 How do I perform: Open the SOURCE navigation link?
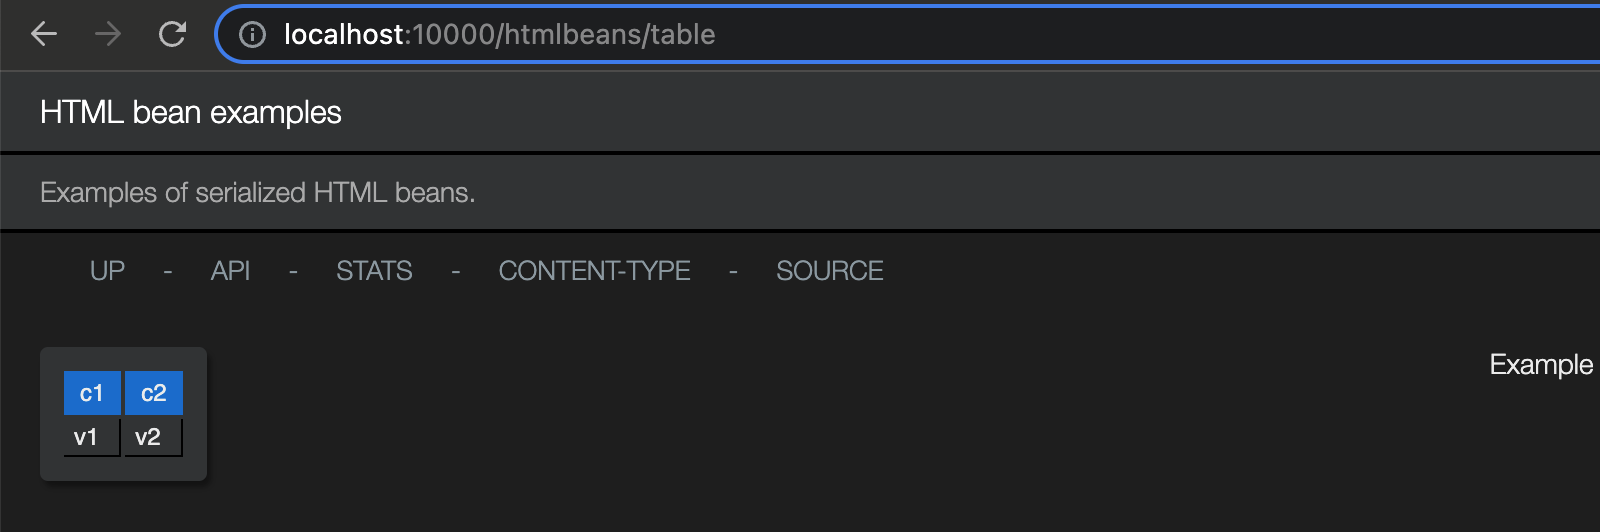pos(829,271)
